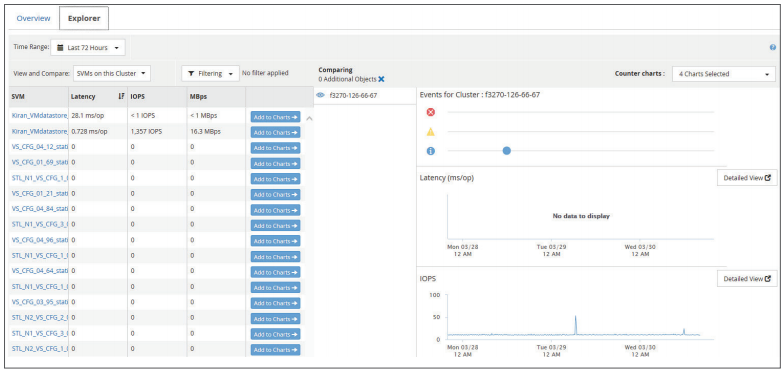Add VS_CFG_04_64 to charts
The image size is (784, 372).
click(x=276, y=272)
